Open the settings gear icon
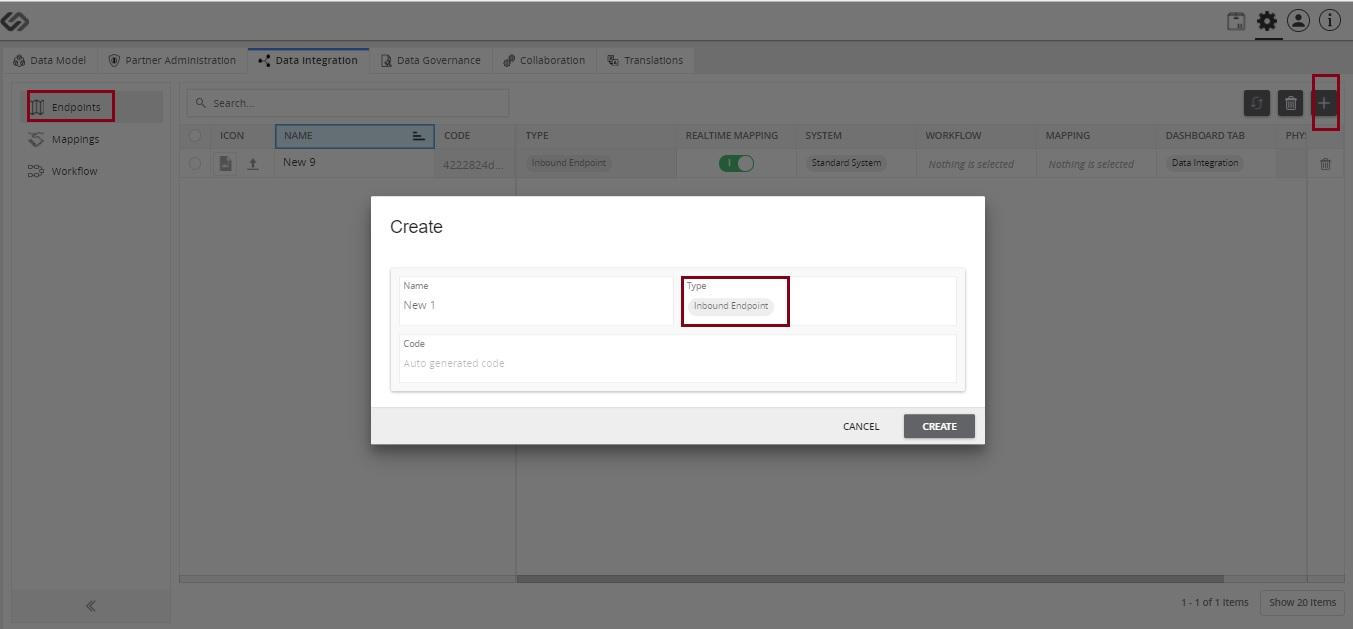The width and height of the screenshot is (1353, 629). [1268, 21]
